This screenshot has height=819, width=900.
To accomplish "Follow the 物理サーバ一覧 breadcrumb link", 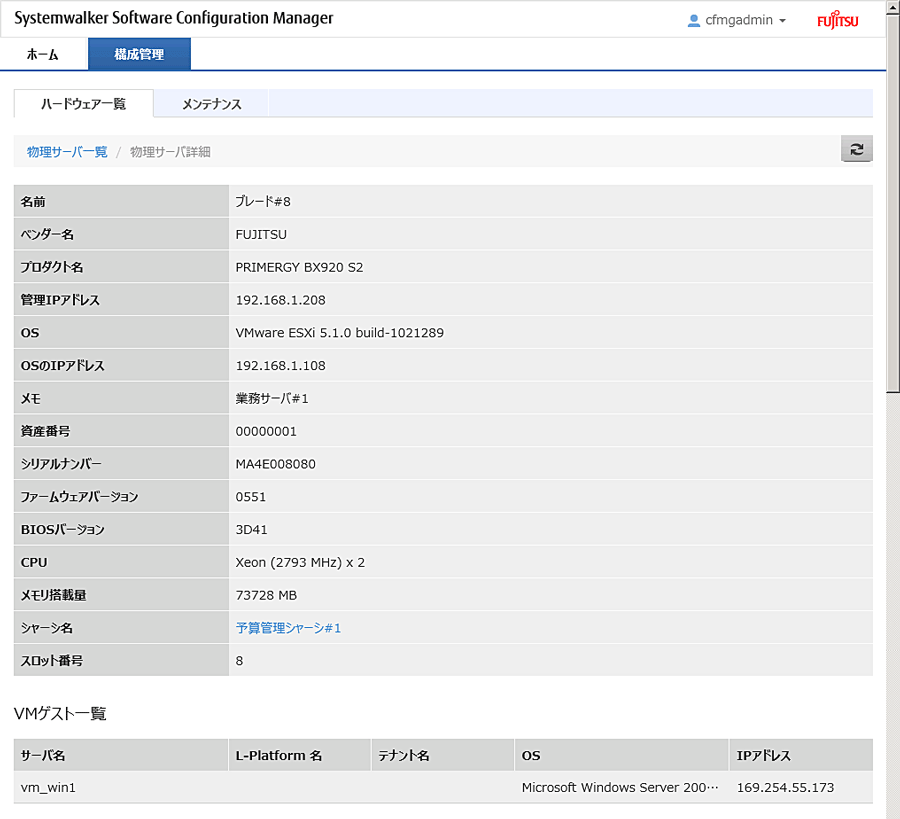I will [67, 152].
